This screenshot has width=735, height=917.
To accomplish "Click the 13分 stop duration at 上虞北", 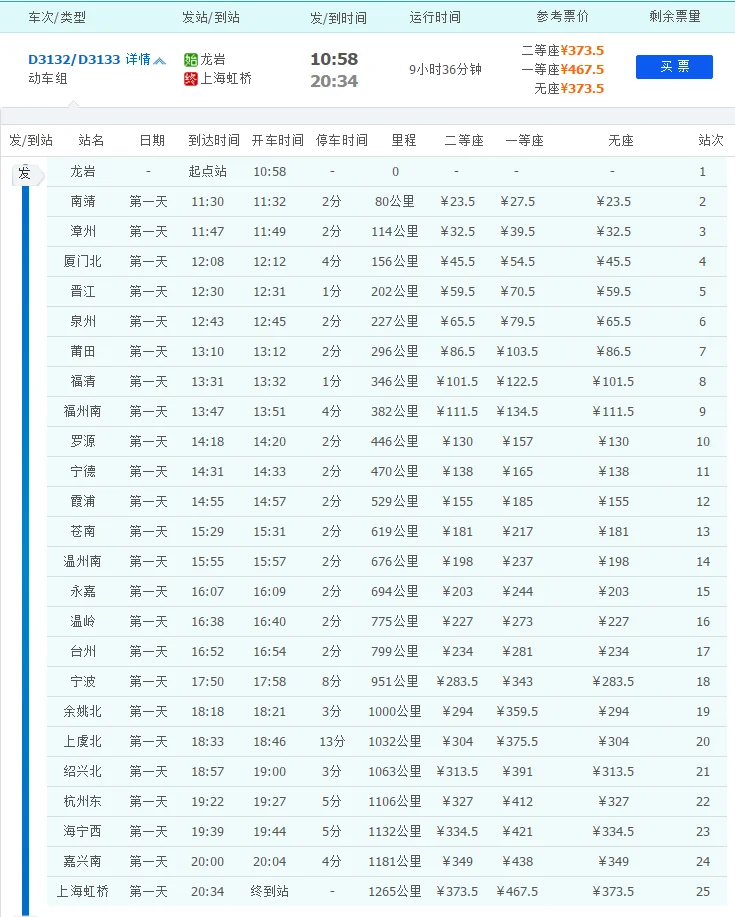I will [x=332, y=742].
